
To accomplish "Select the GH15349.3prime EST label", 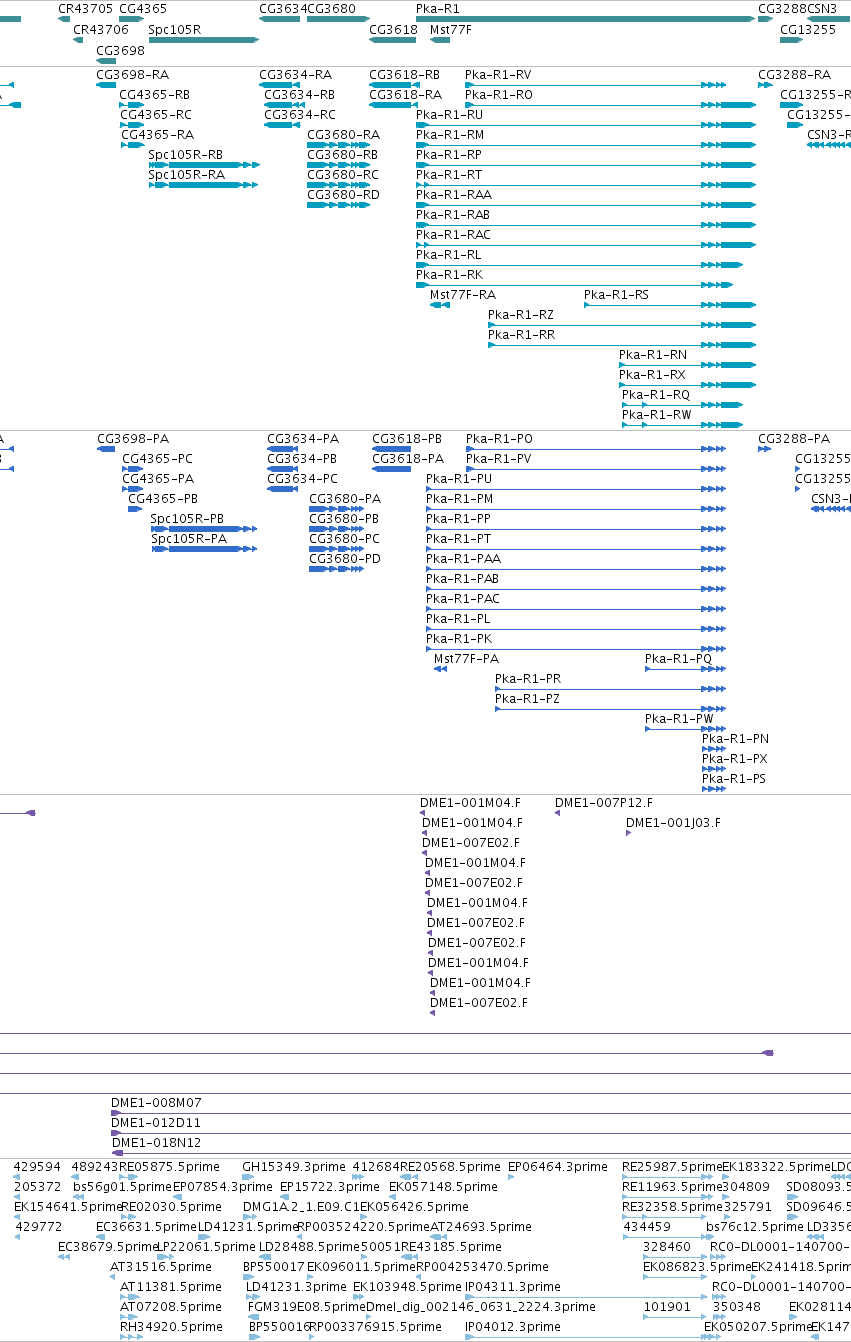I will [x=294, y=1166].
